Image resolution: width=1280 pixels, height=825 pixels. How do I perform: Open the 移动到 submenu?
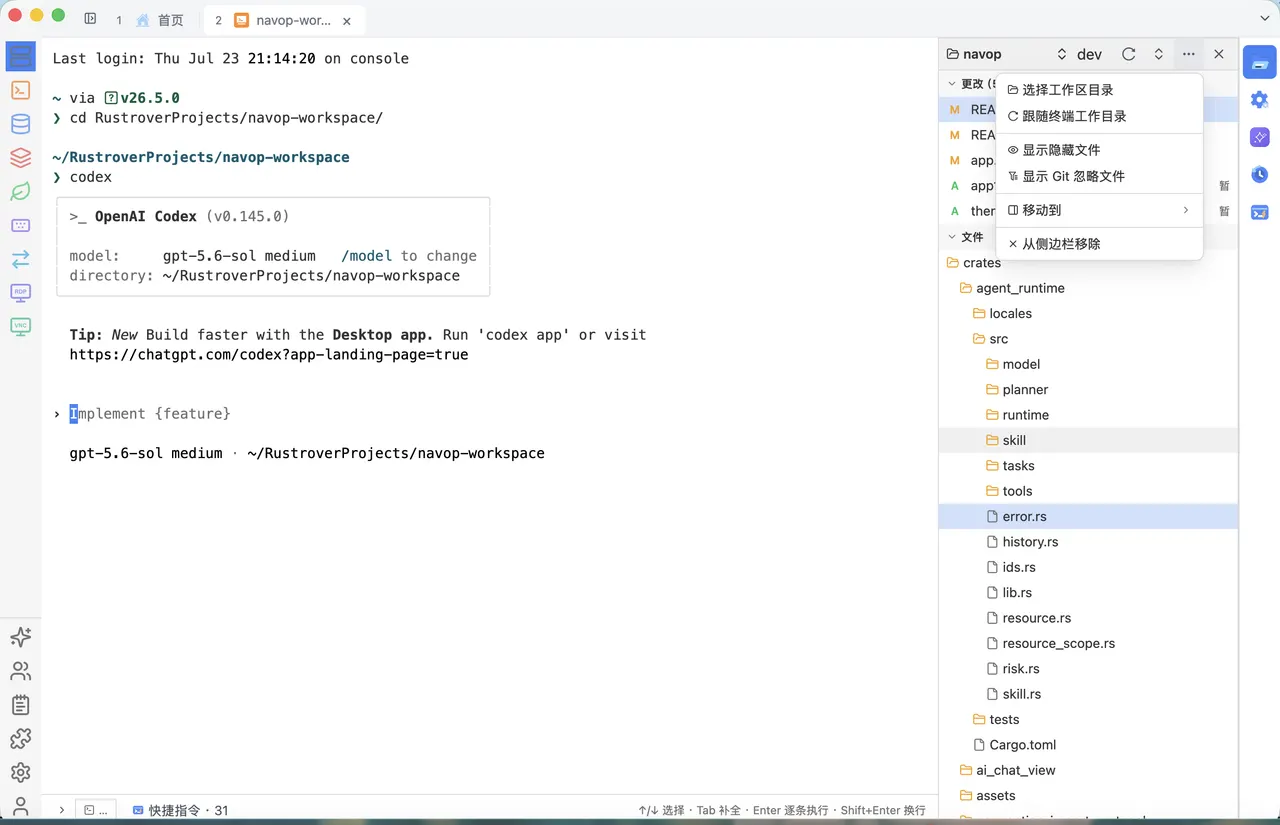pyautogui.click(x=1100, y=210)
